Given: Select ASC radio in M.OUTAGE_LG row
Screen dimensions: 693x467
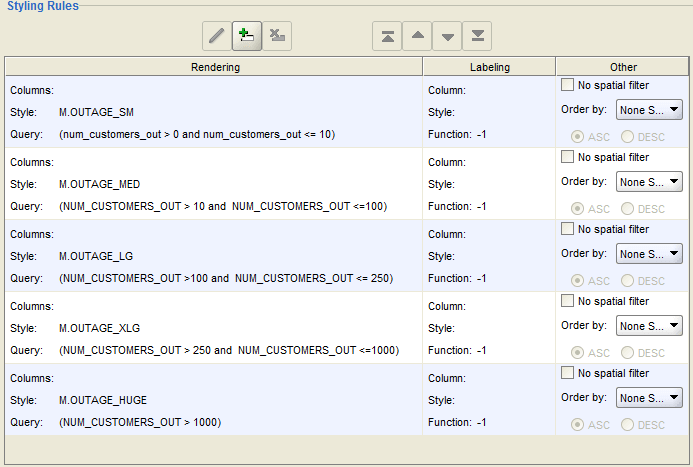Looking at the screenshot, I should [577, 281].
